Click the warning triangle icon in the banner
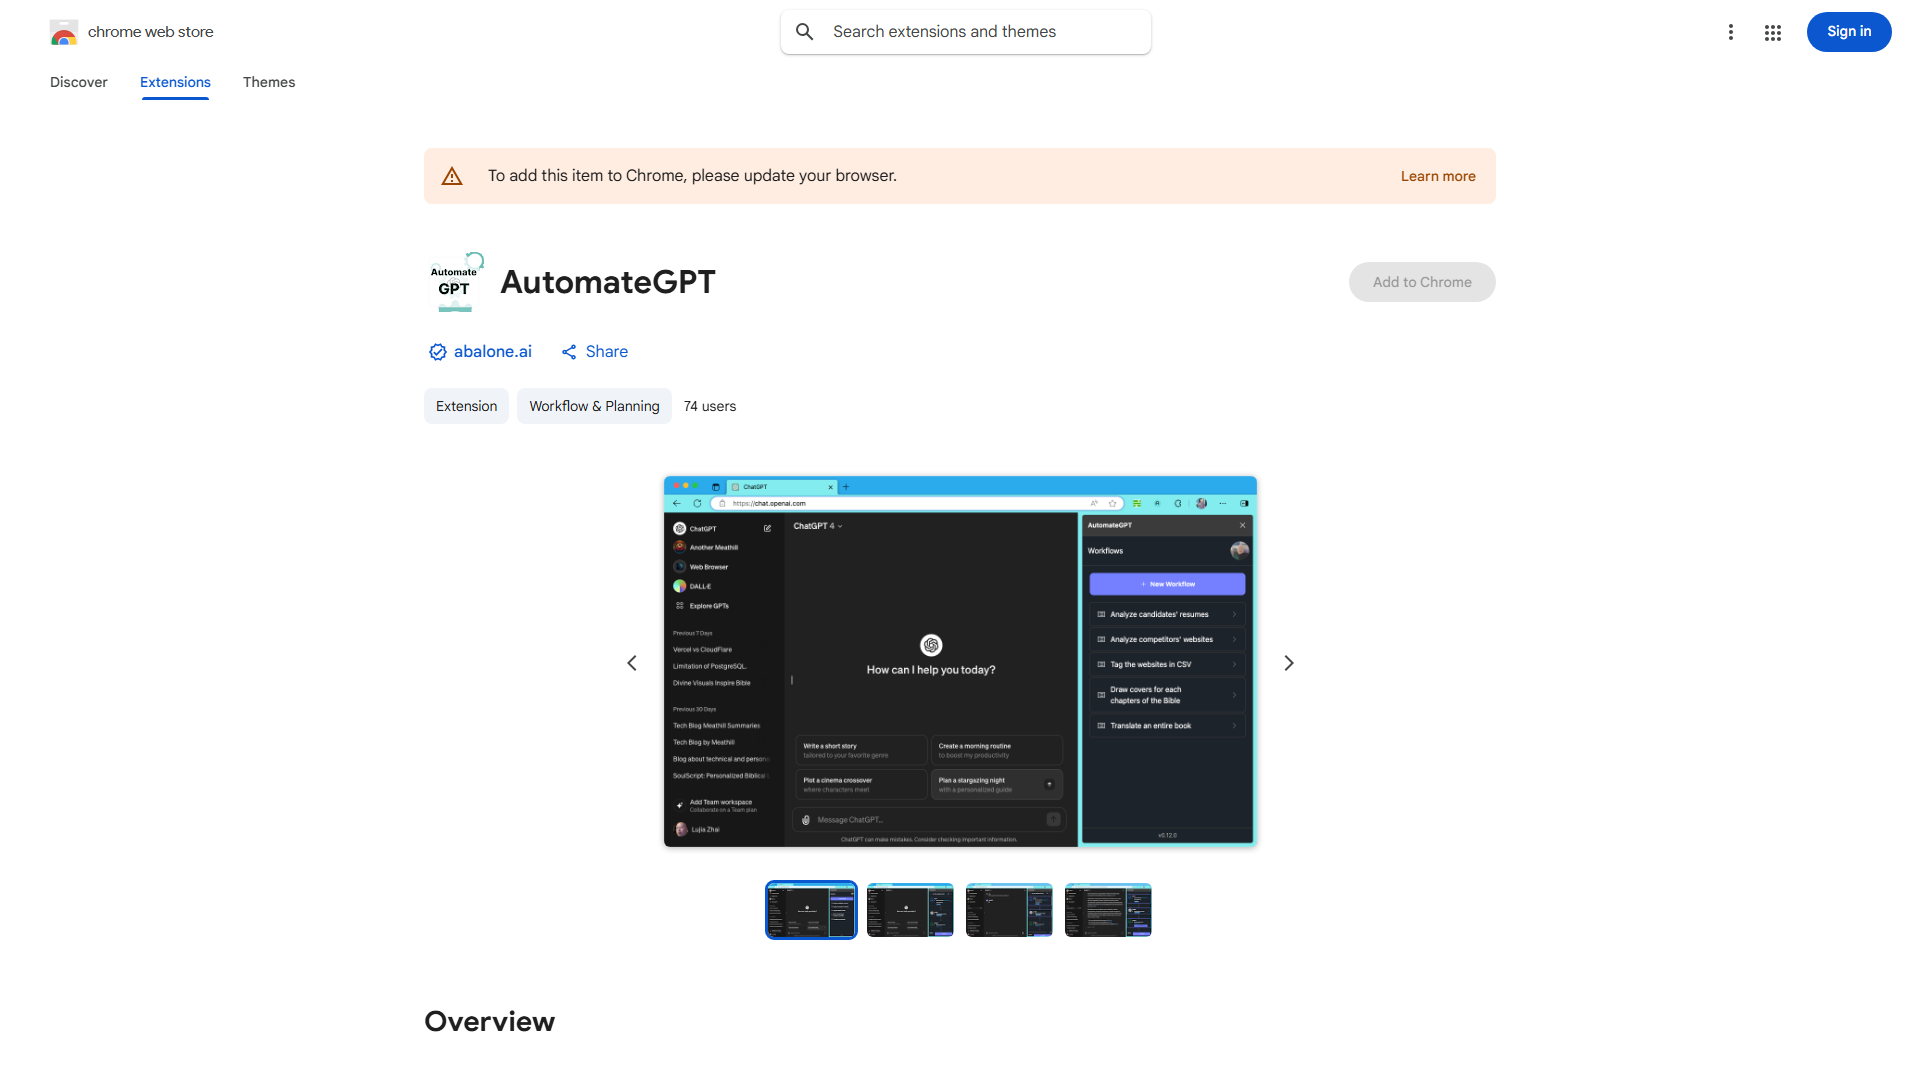This screenshot has height=1080, width=1920. tap(452, 175)
